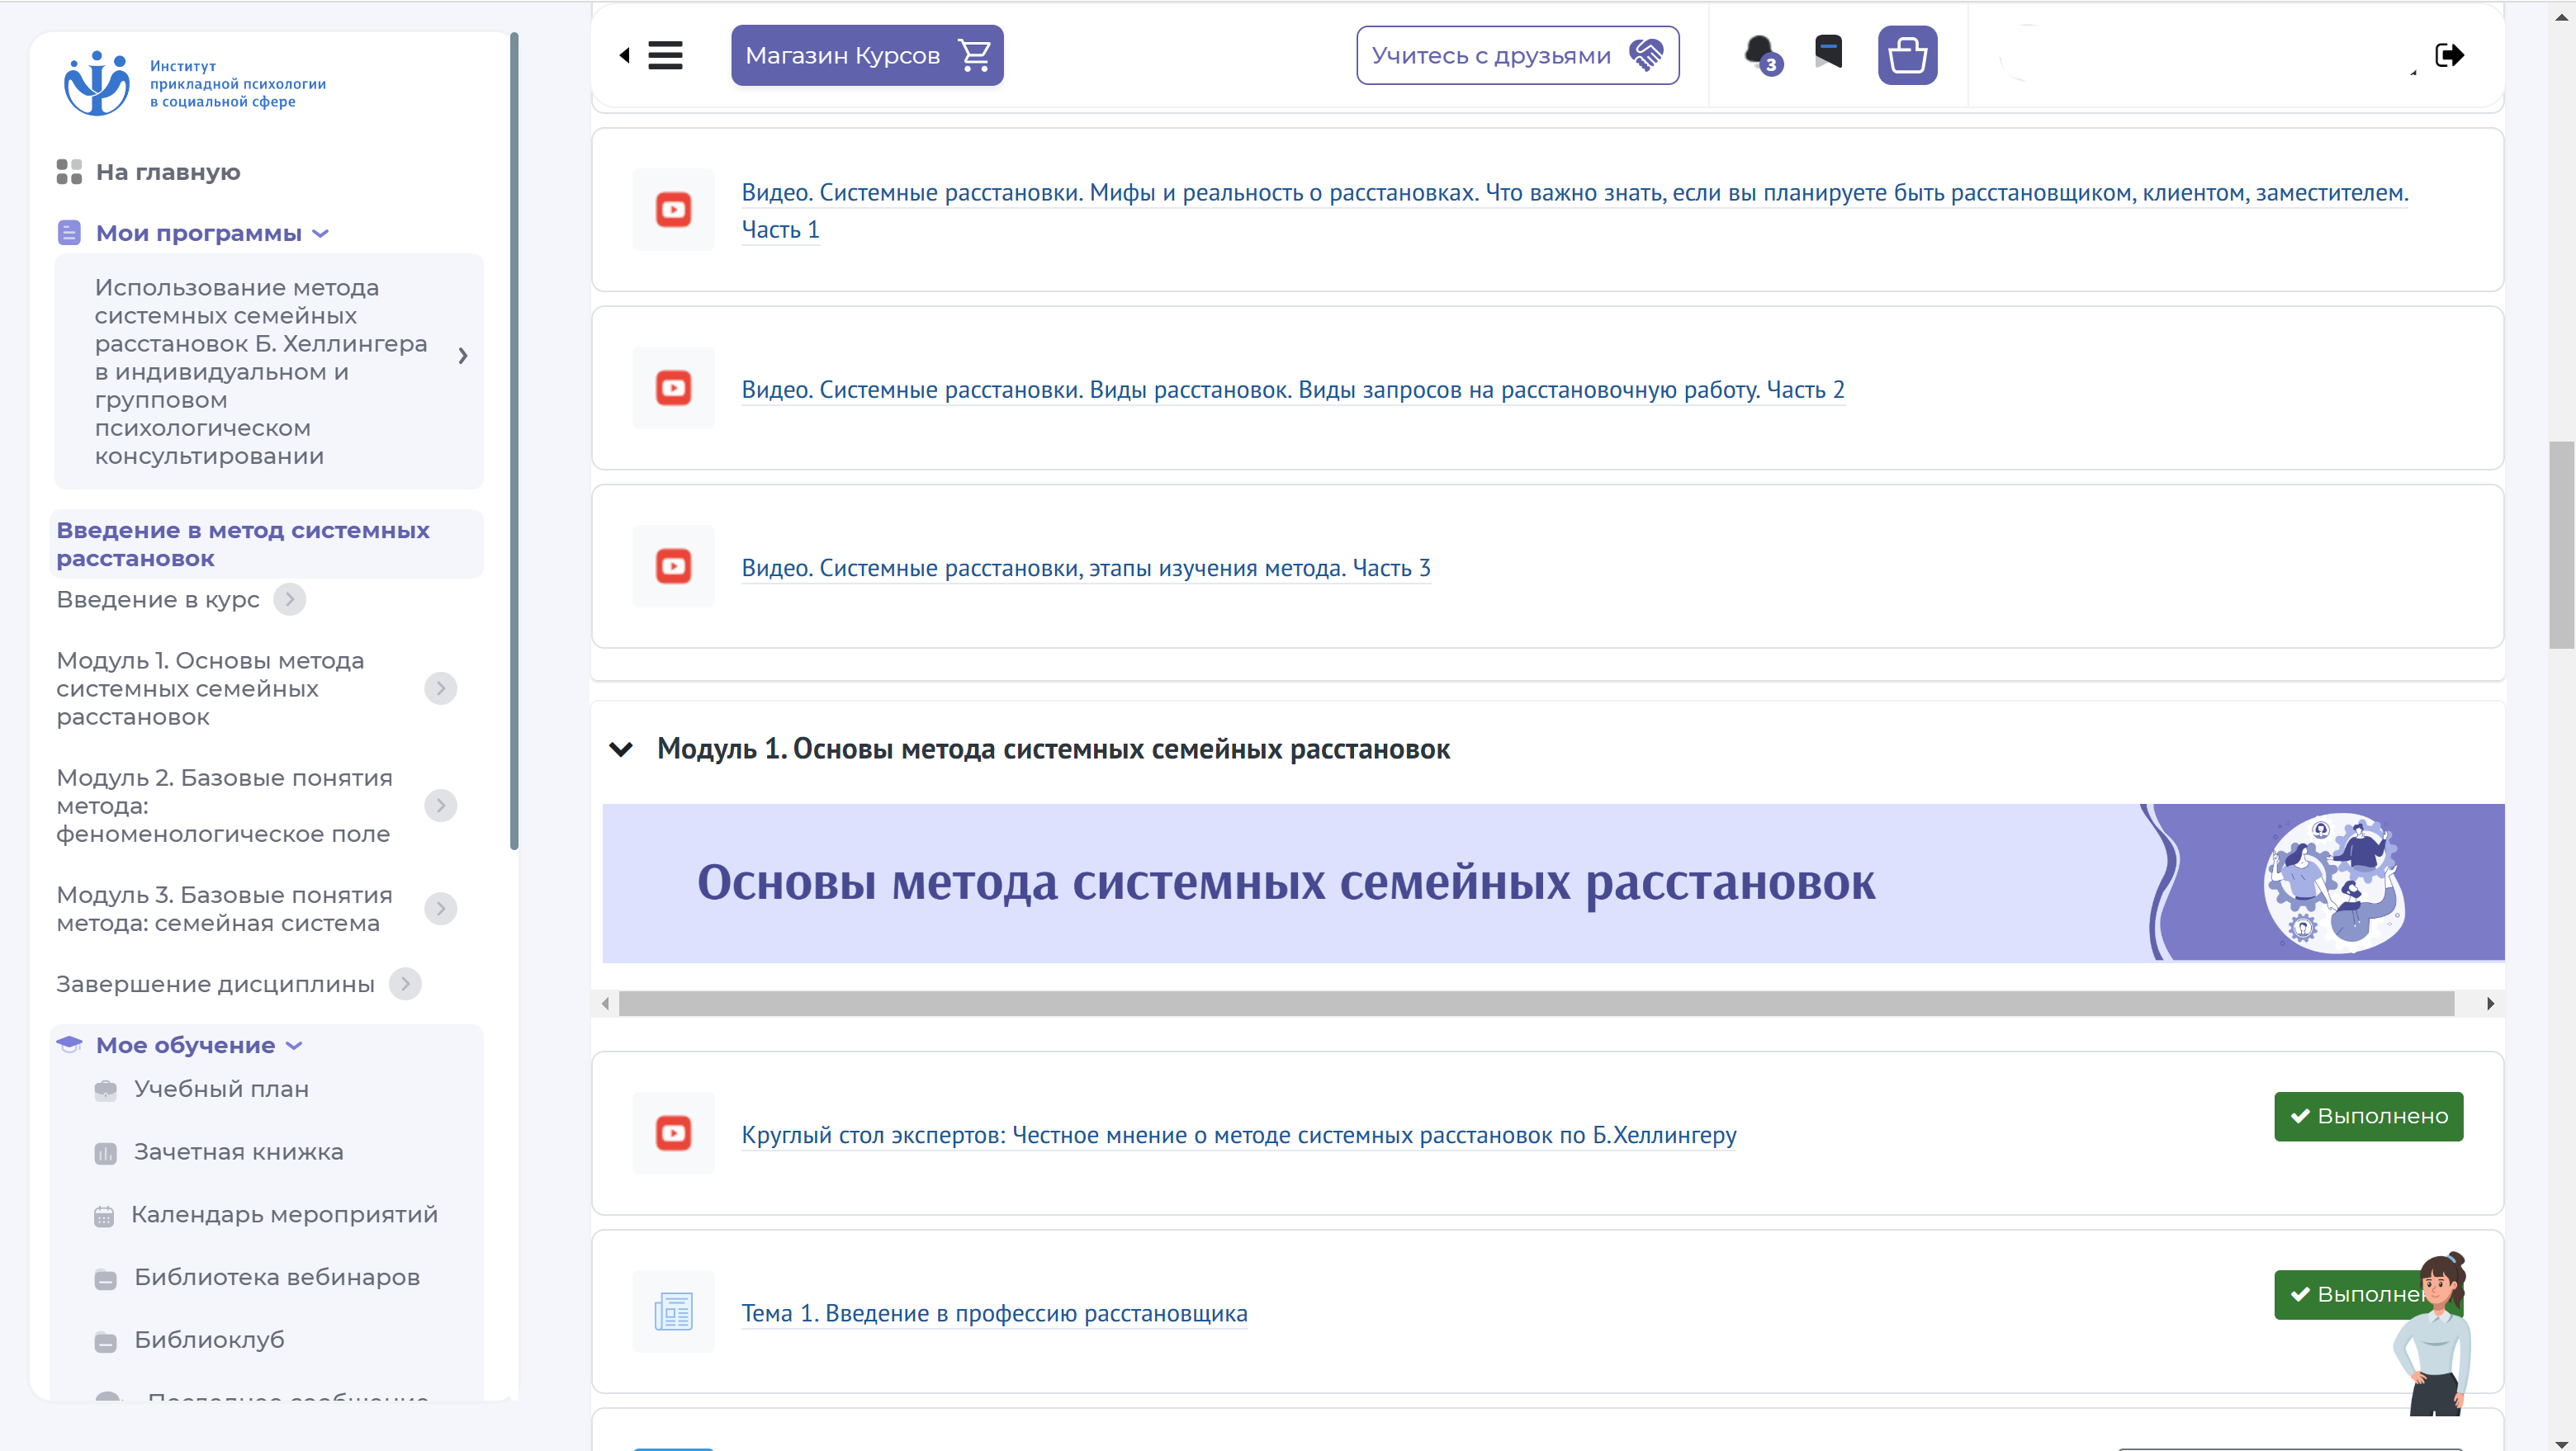Click the Основы метода banner image
This screenshot has width=2576, height=1451.
point(1553,882)
